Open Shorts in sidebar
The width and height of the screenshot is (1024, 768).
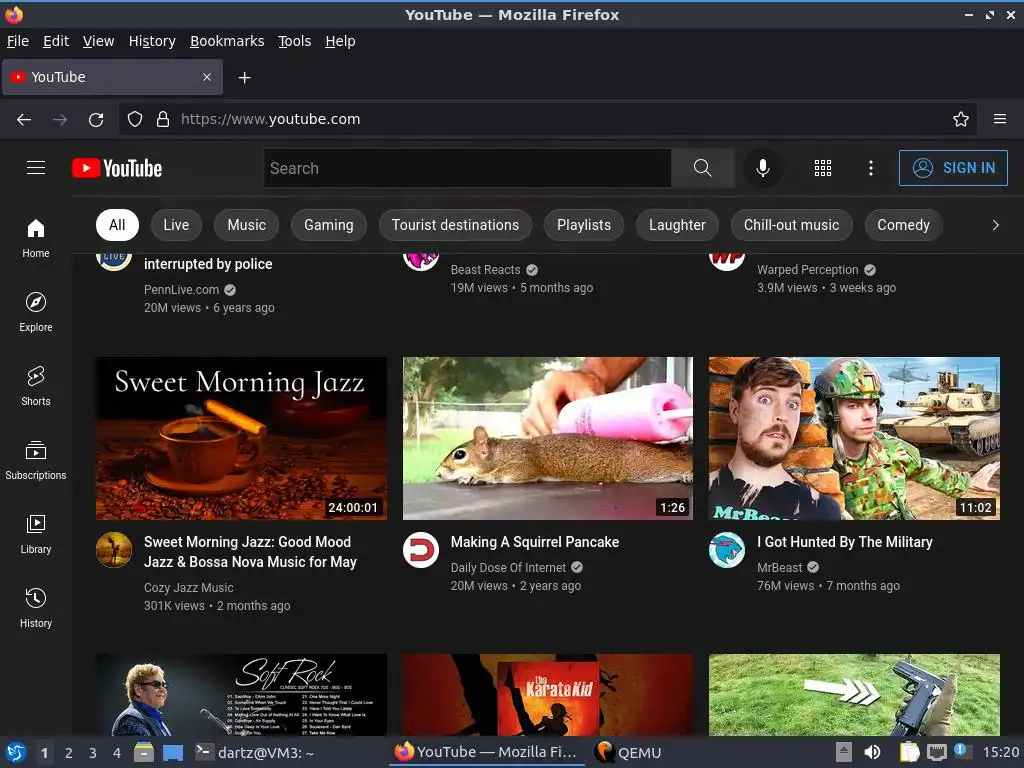tap(36, 387)
